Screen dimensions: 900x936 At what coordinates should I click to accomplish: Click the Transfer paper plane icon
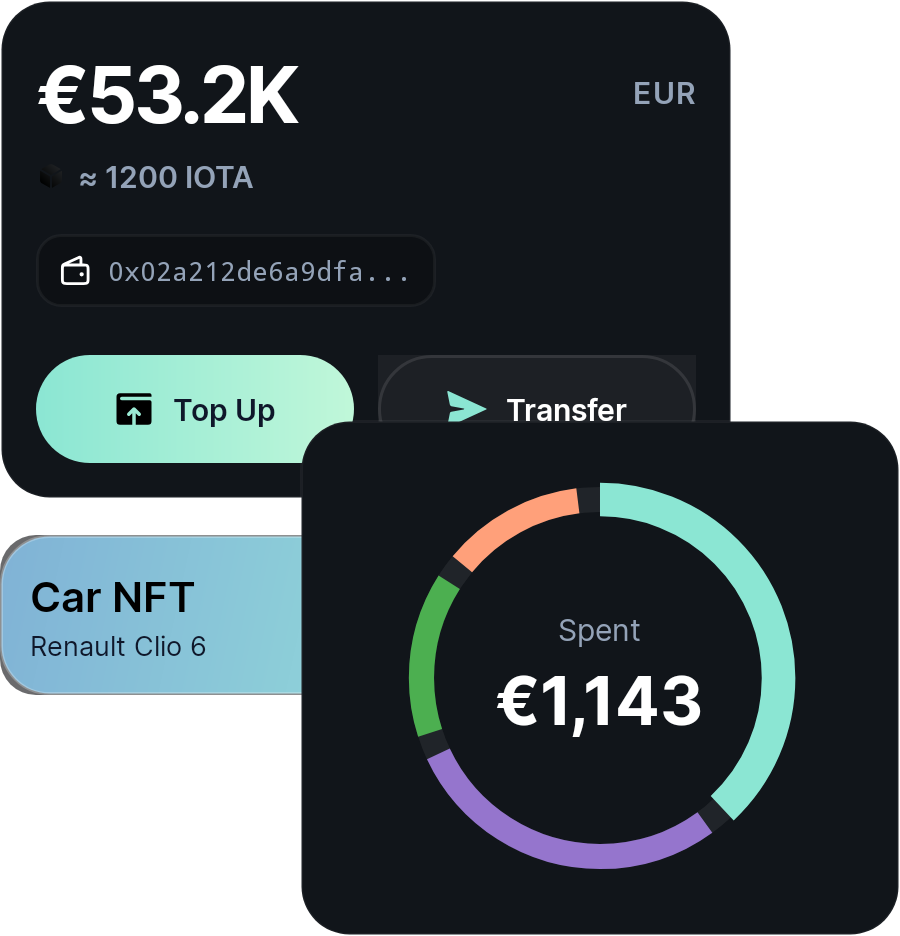click(466, 407)
